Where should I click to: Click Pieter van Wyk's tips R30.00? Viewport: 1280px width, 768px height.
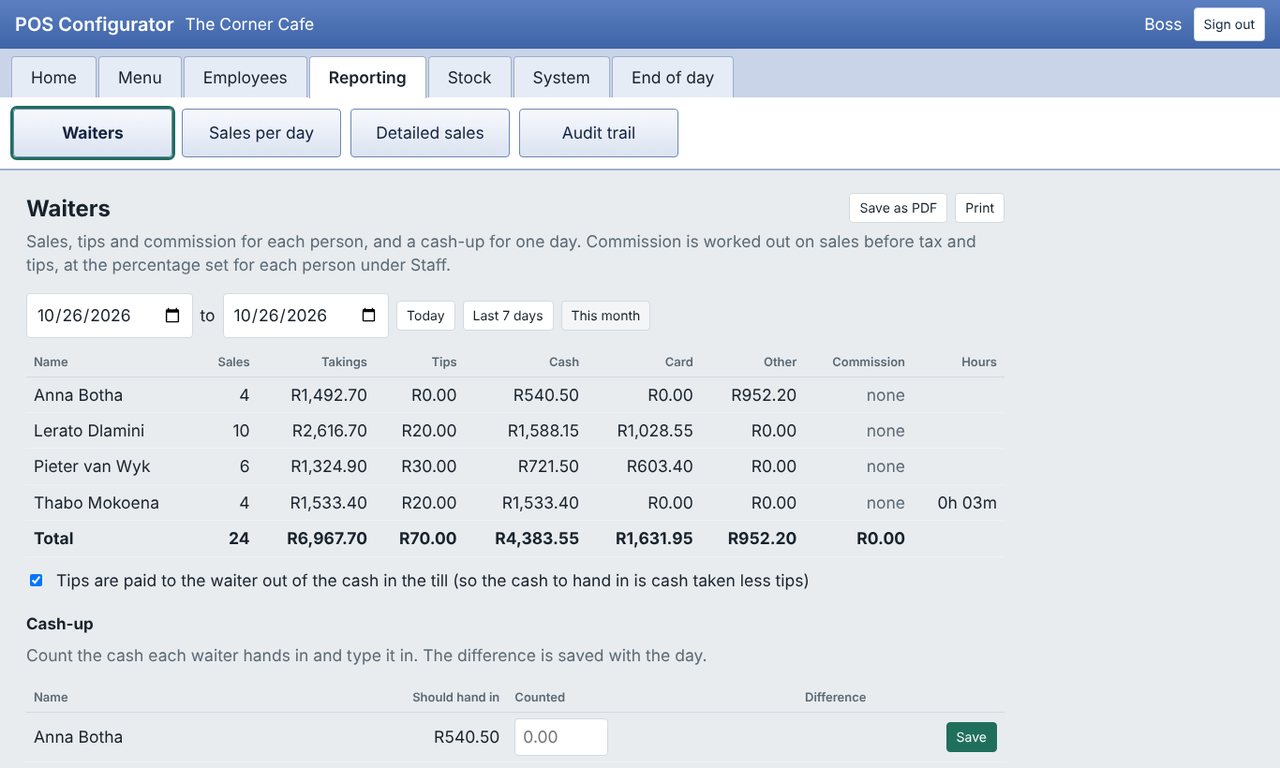click(429, 467)
